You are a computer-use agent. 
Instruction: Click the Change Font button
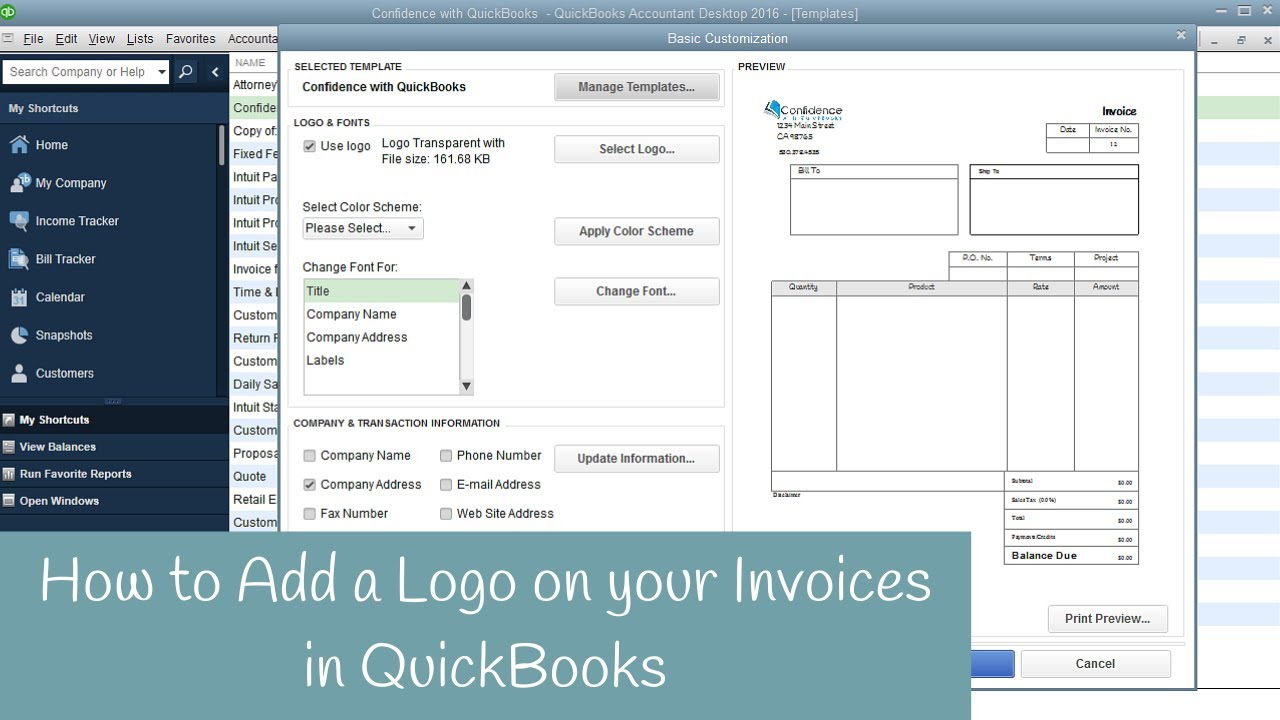pos(637,291)
